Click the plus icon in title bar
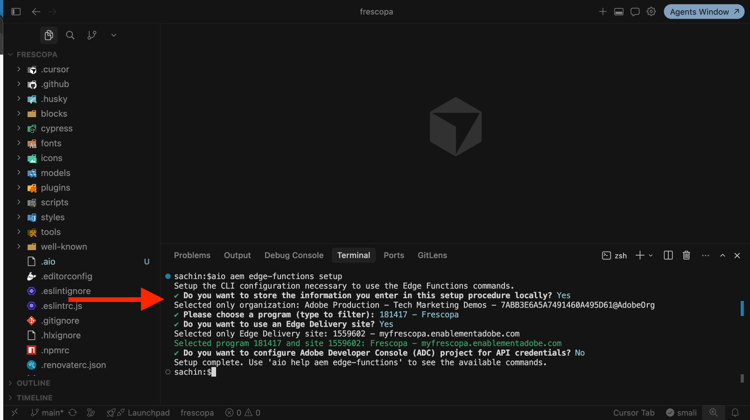This screenshot has width=750, height=420. pos(603,11)
